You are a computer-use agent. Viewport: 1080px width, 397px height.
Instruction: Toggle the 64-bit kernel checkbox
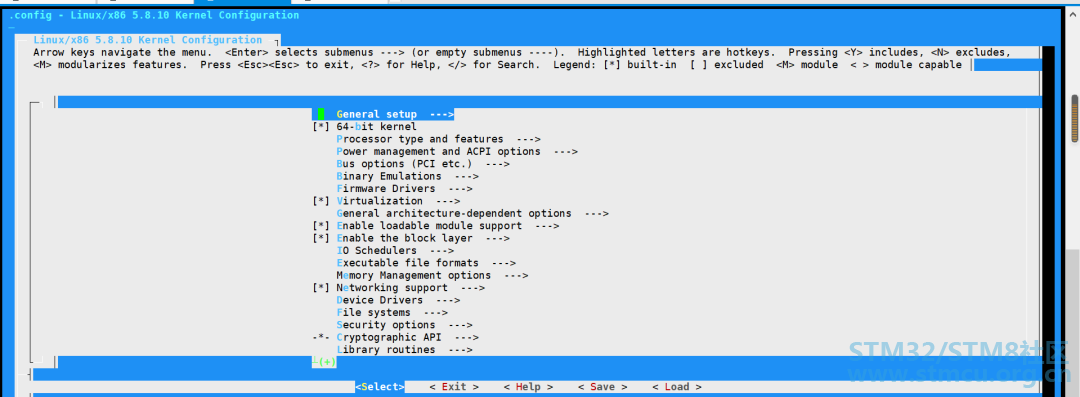(321, 127)
